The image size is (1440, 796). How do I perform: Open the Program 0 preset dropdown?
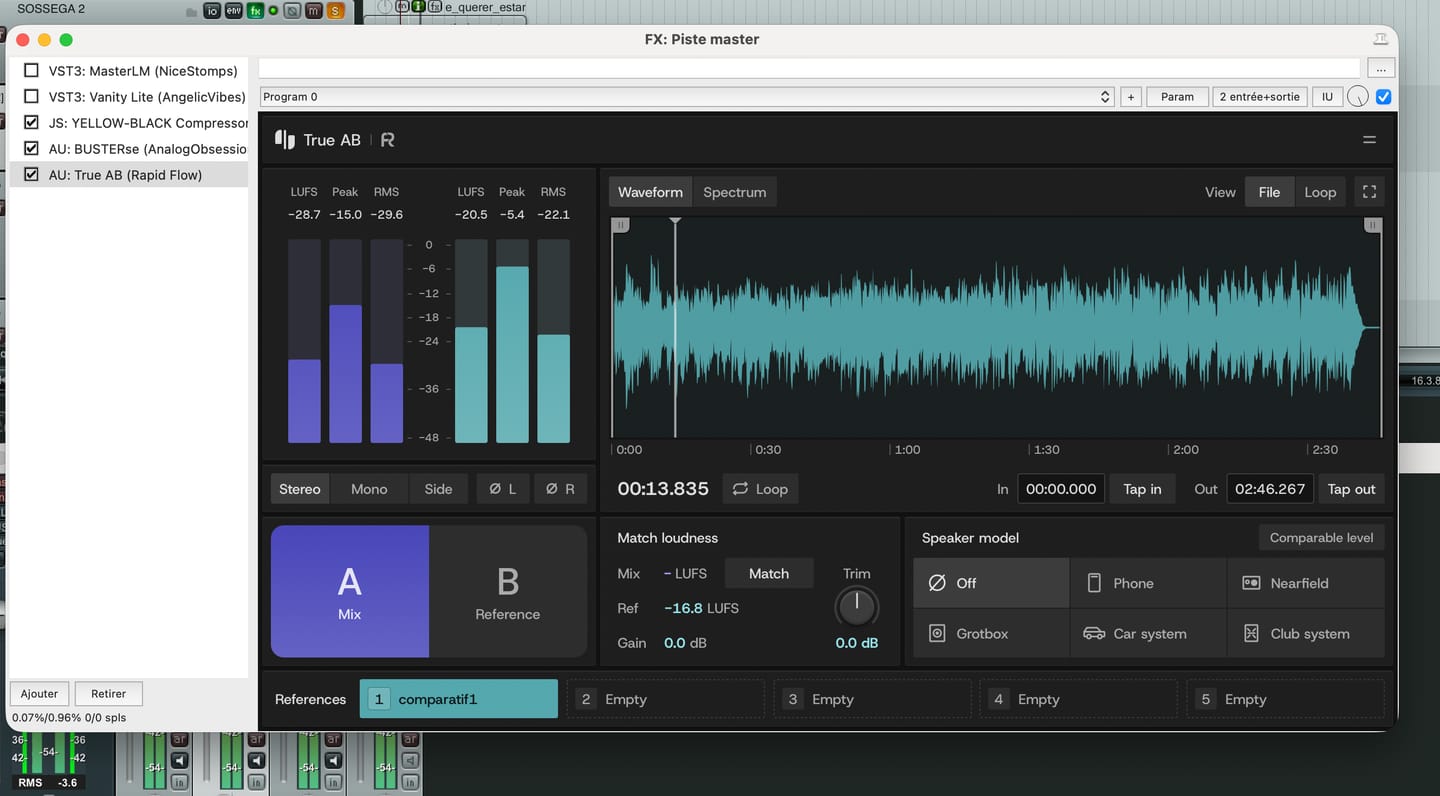pos(686,97)
